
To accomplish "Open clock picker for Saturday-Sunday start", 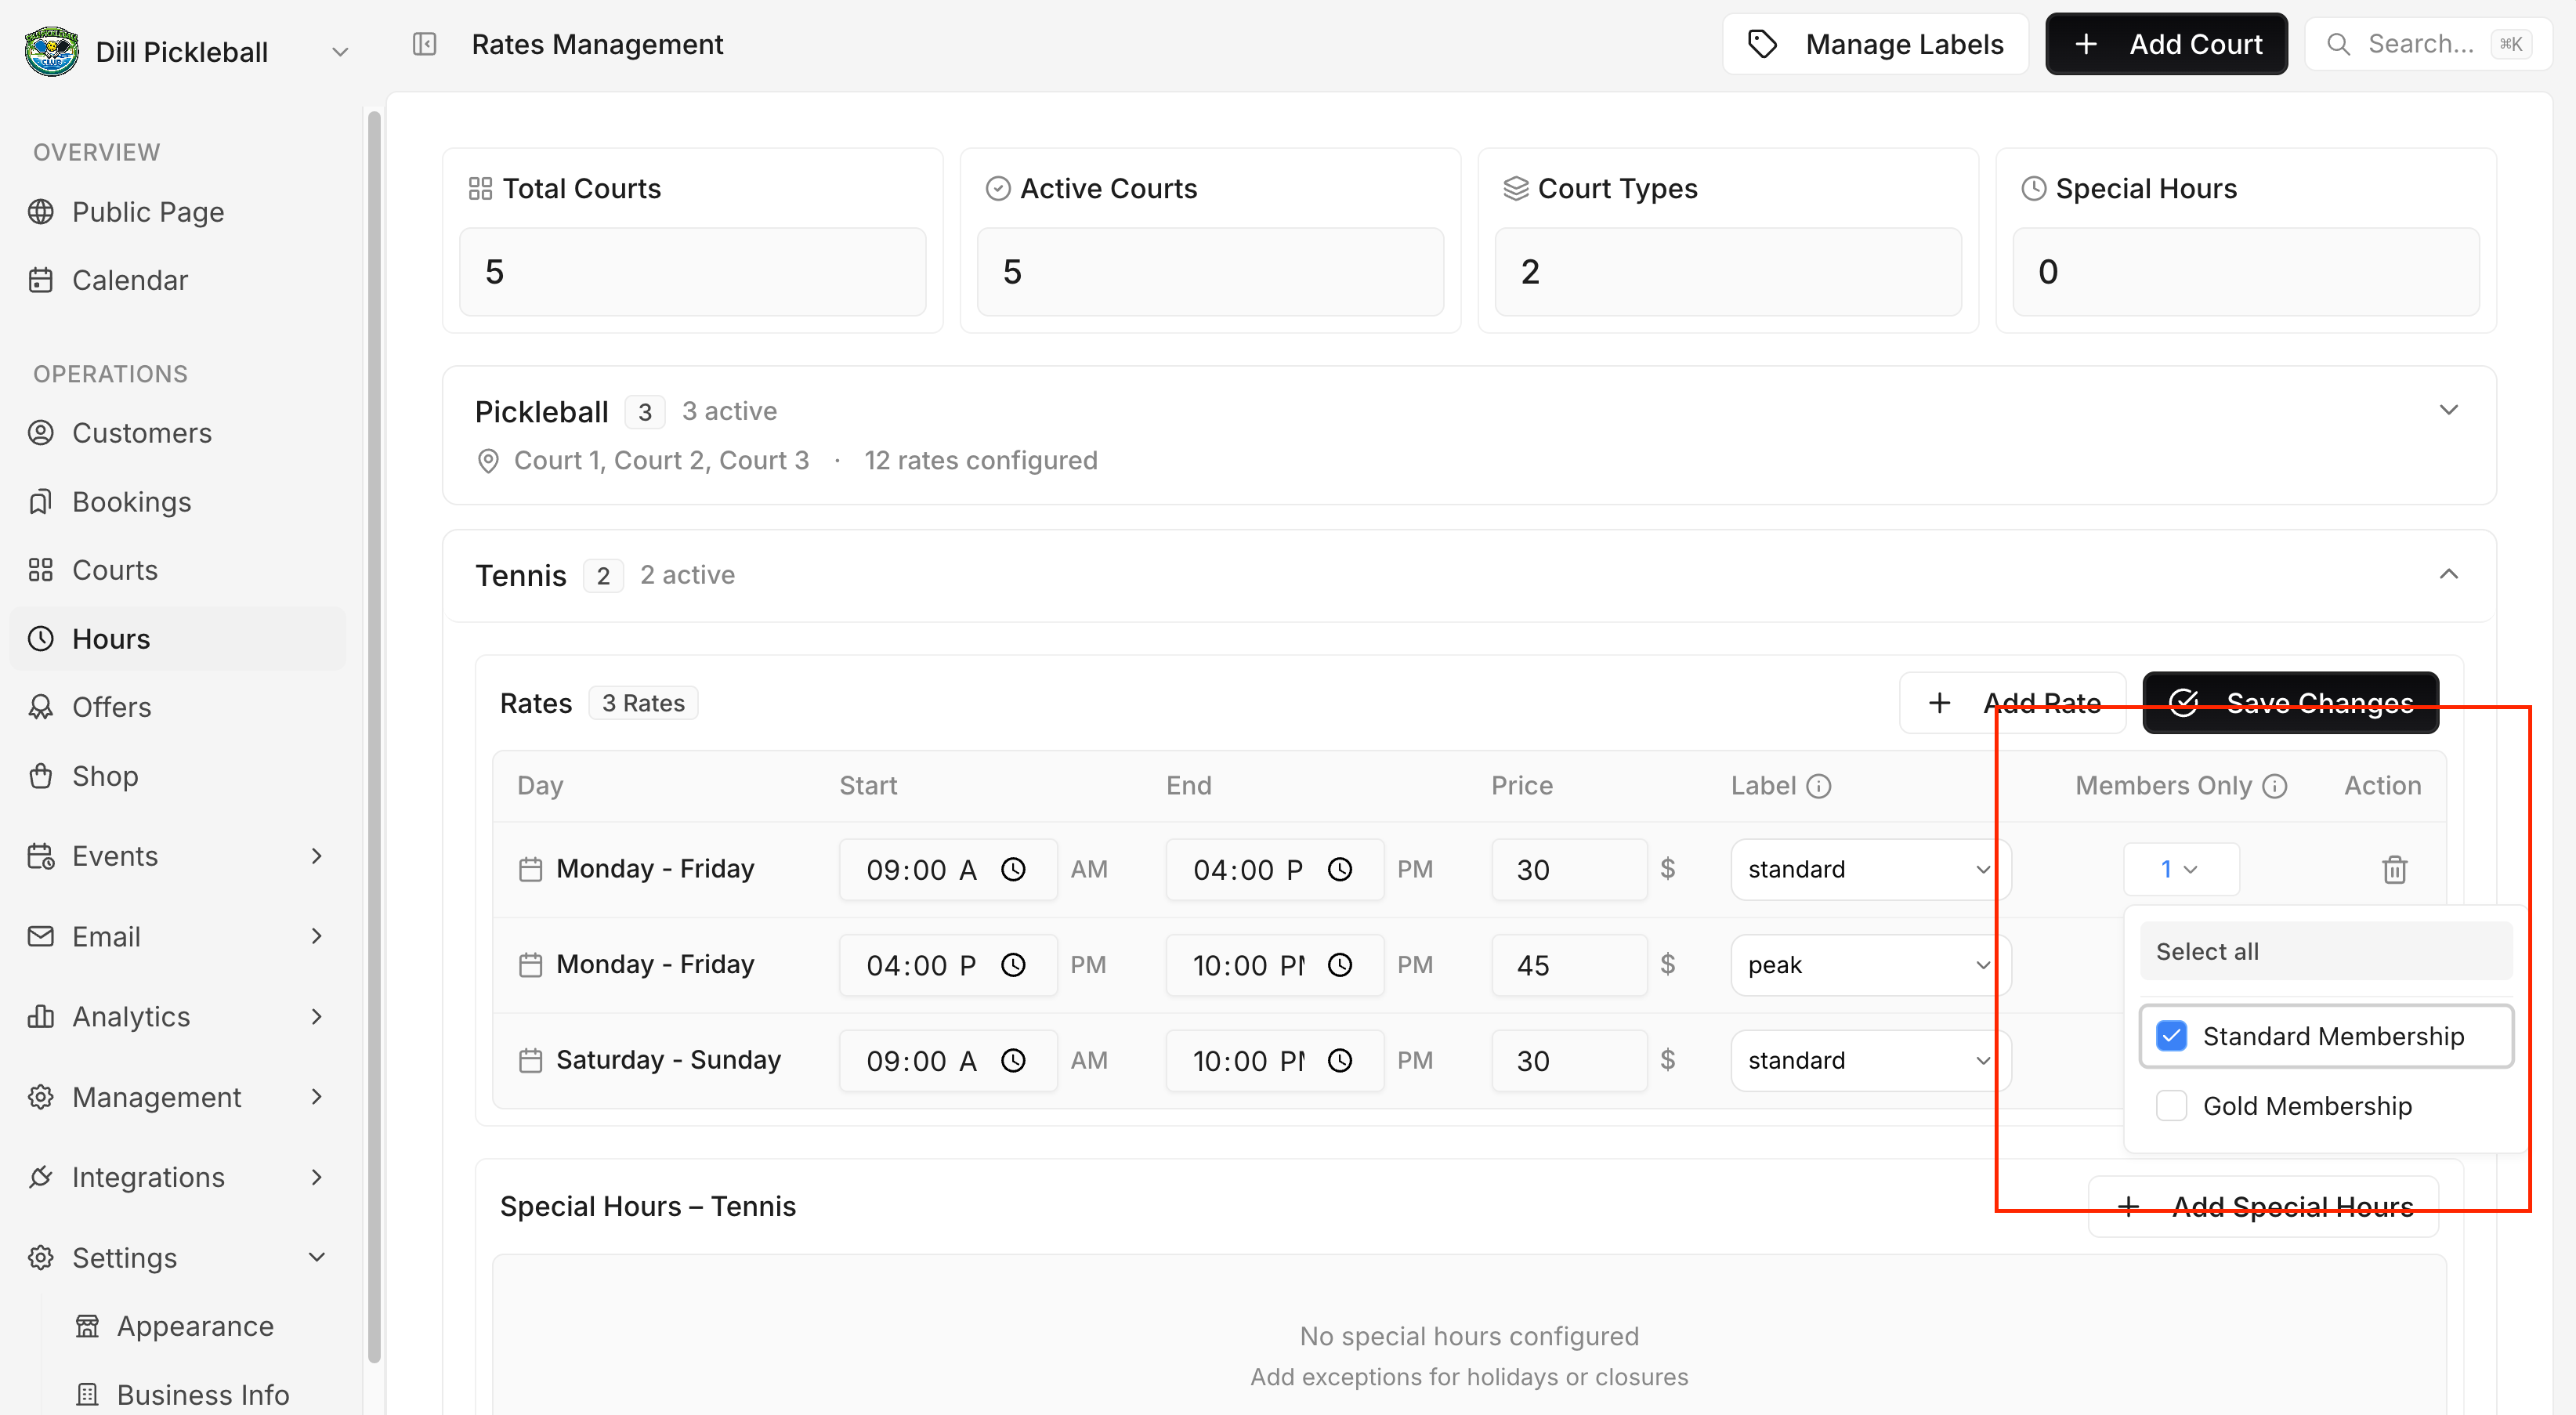I will click(1013, 1060).
